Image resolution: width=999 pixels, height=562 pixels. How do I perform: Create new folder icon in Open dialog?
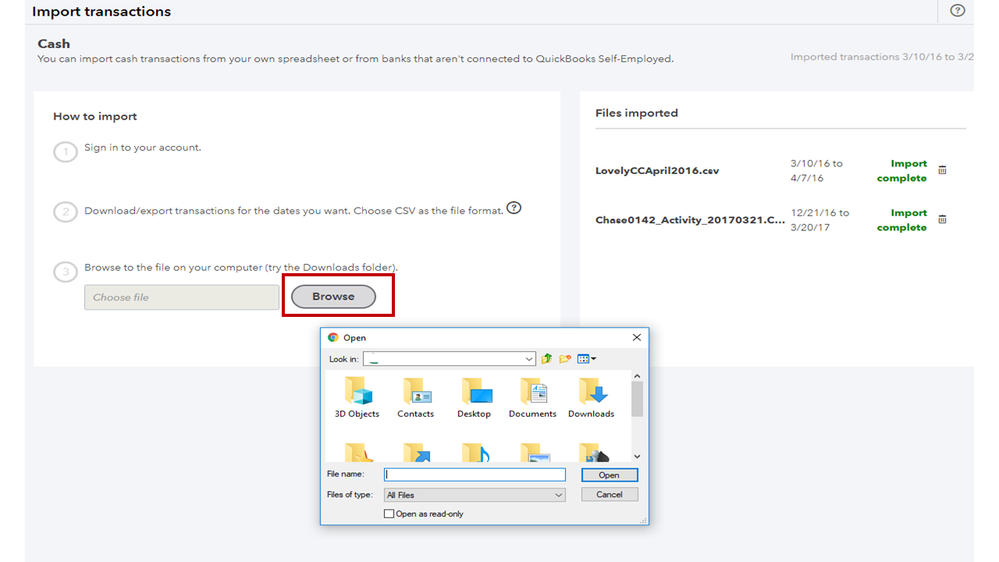(564, 359)
